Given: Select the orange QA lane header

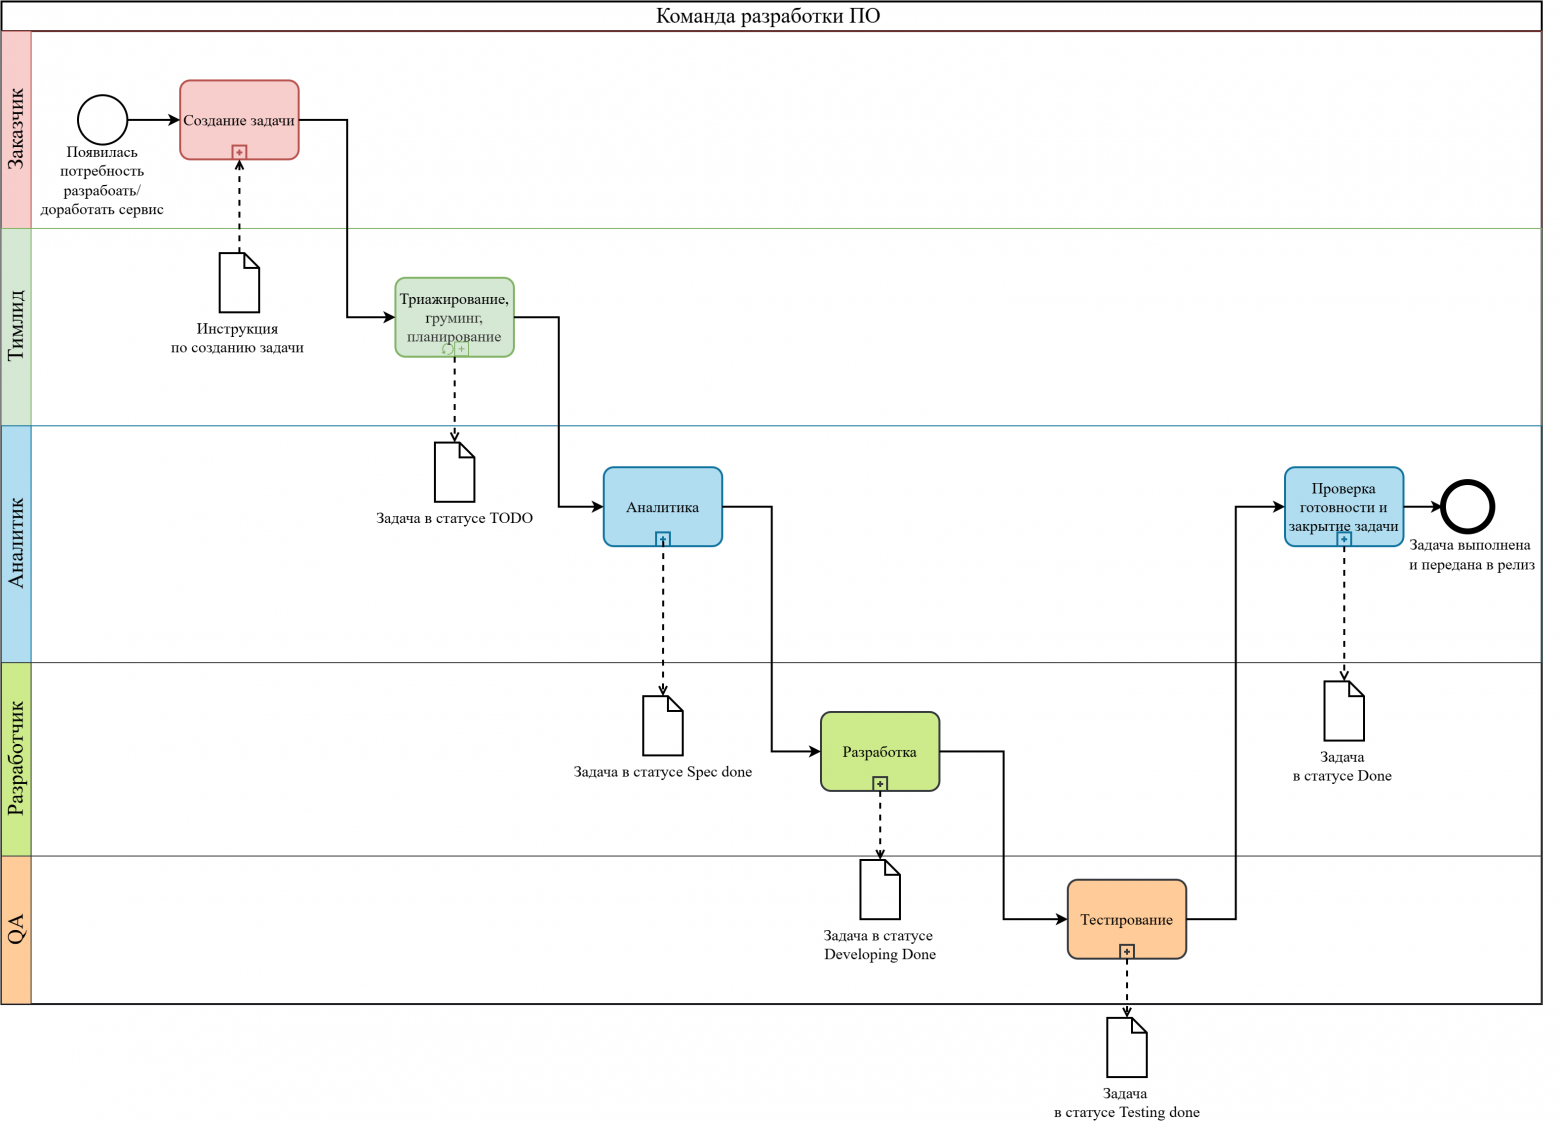Looking at the screenshot, I should 16,929.
